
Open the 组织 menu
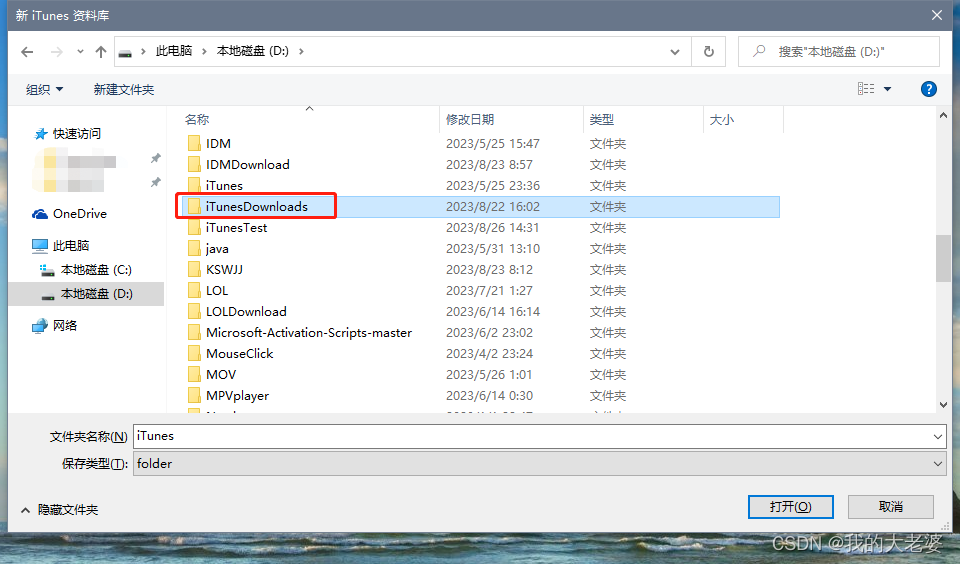tap(45, 89)
